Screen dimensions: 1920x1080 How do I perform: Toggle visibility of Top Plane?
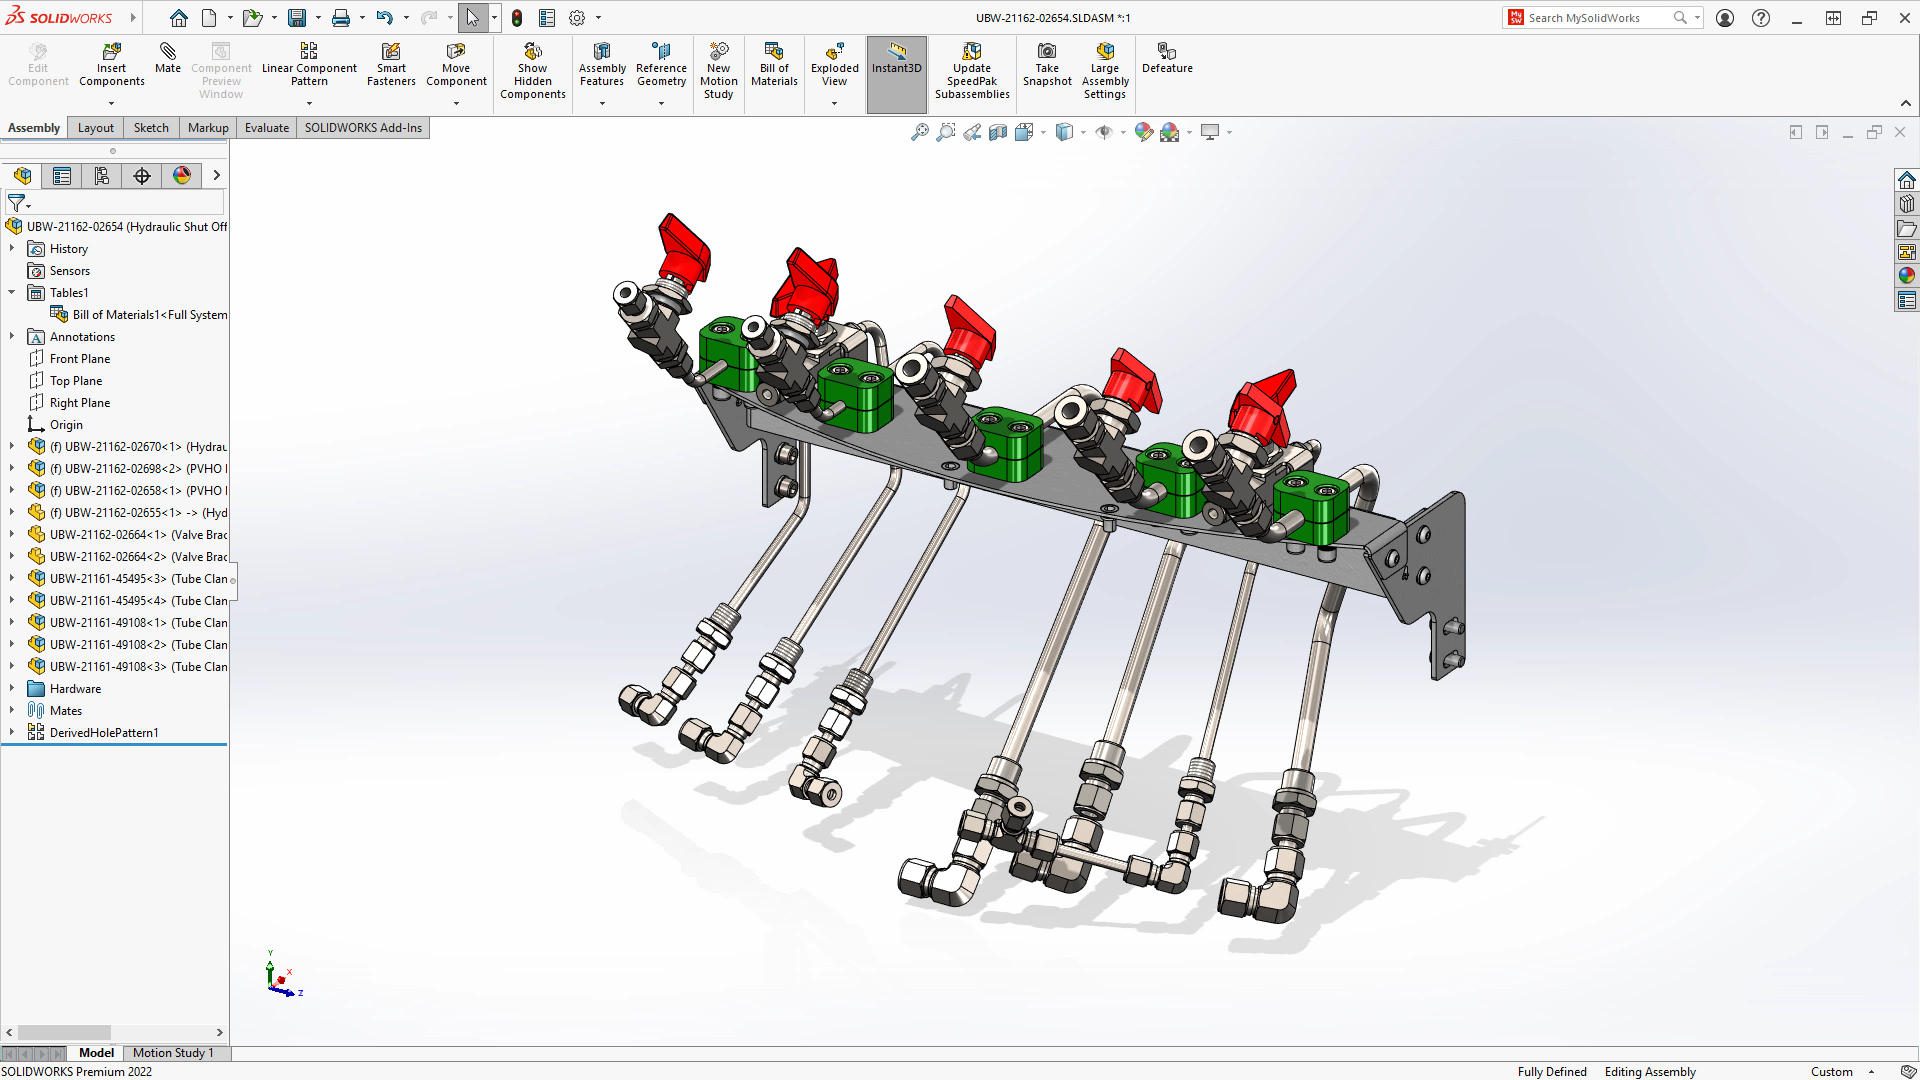(x=75, y=380)
